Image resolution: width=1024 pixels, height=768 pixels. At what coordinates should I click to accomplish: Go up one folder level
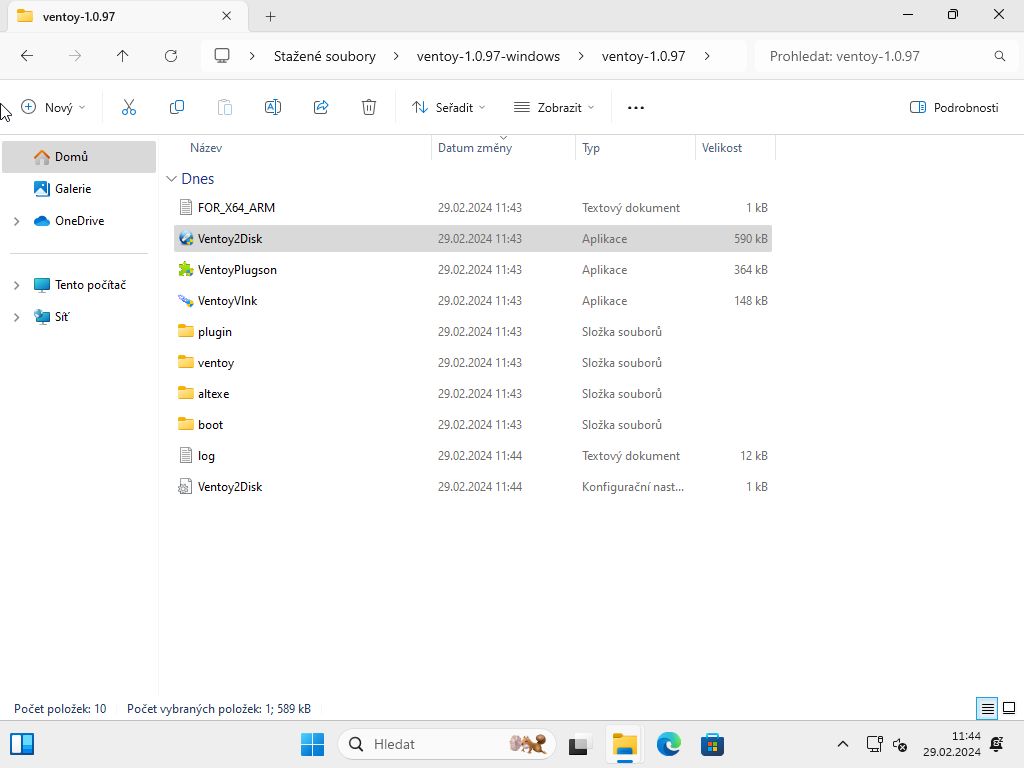point(123,56)
